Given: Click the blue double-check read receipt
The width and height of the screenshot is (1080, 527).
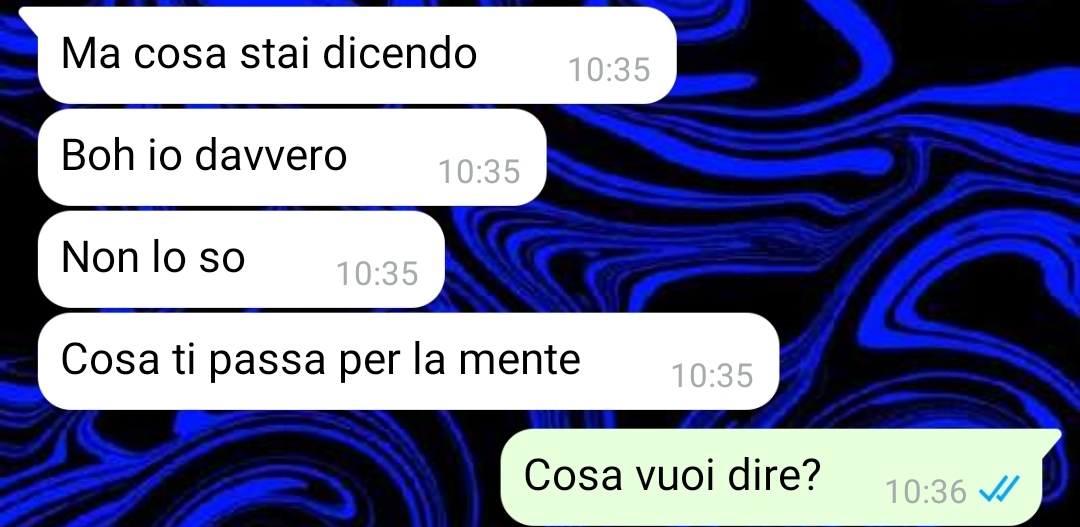Looking at the screenshot, I should (999, 491).
